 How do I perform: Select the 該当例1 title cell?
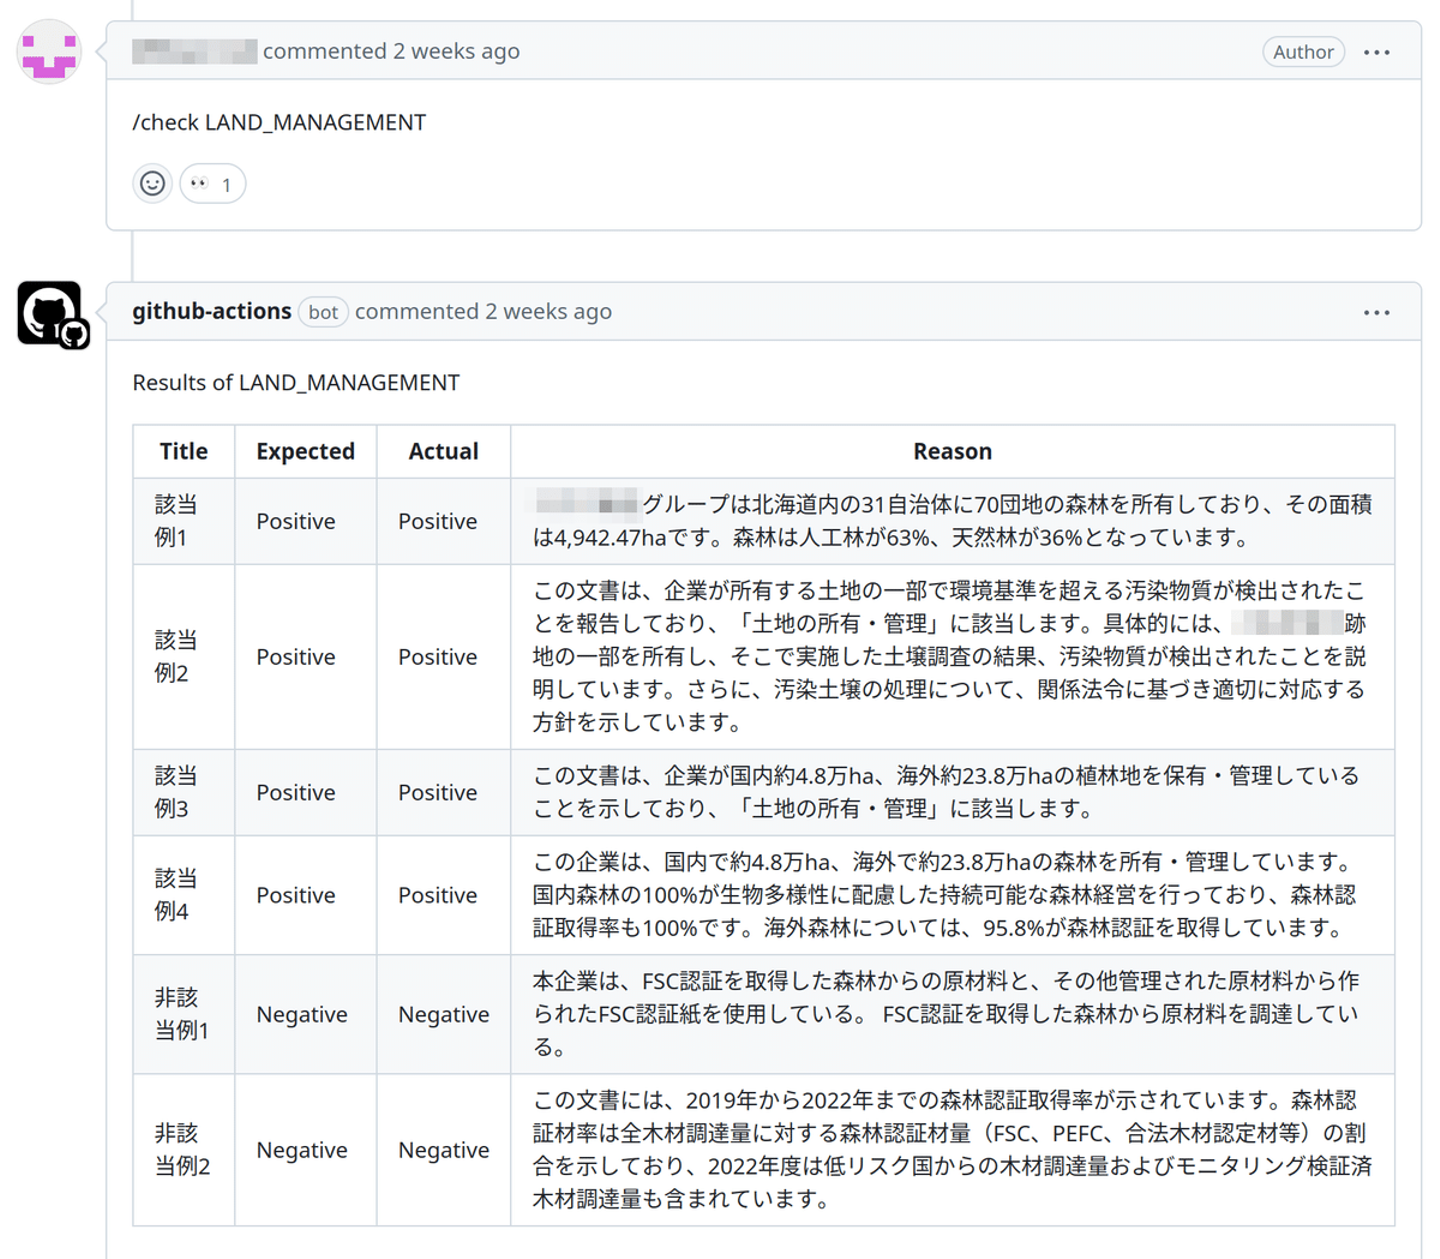point(176,521)
